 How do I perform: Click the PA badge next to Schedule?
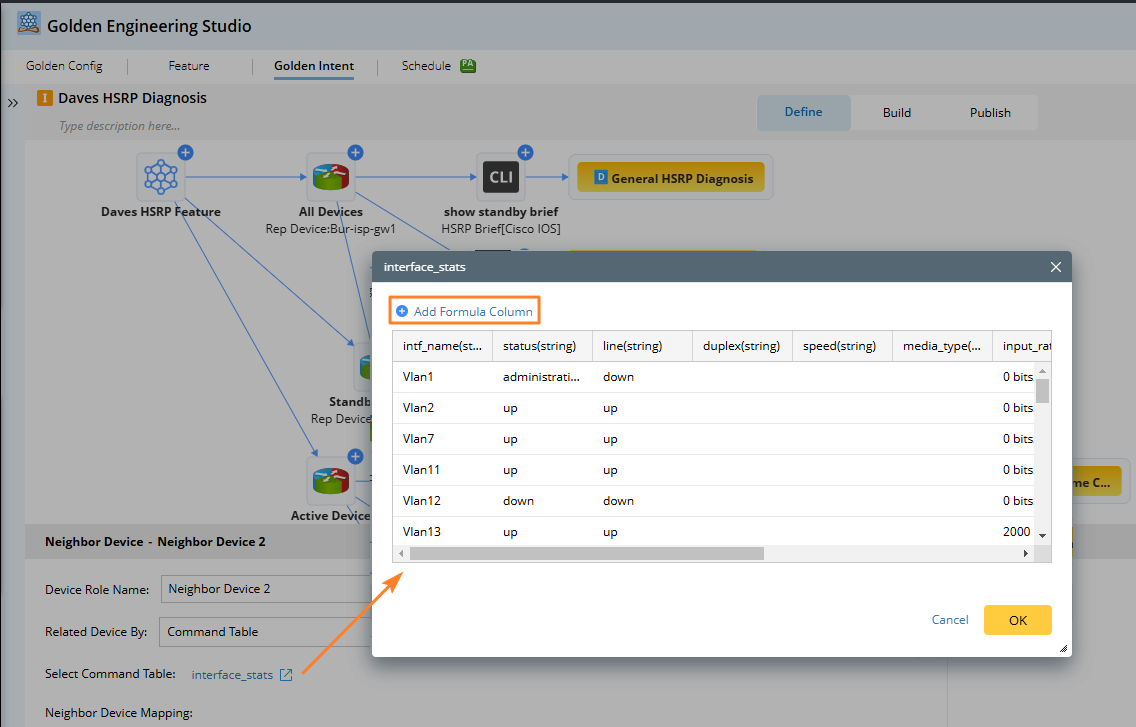(x=468, y=66)
